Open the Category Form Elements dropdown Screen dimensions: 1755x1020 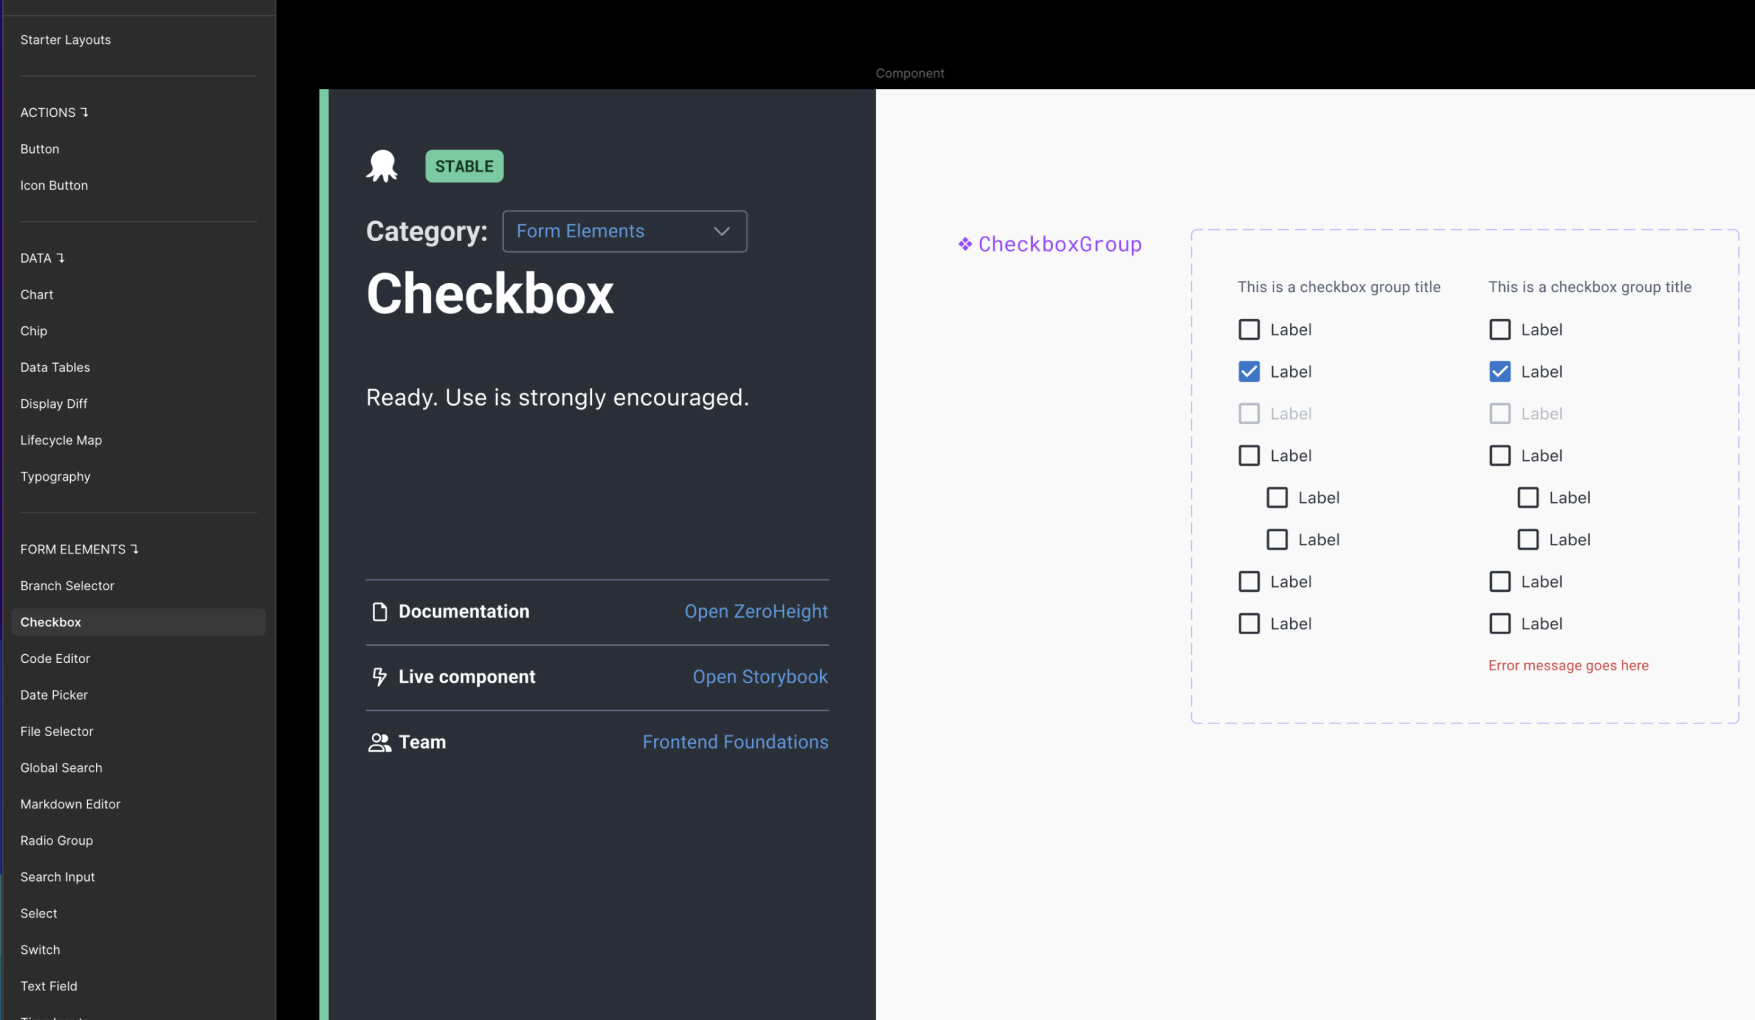pyautogui.click(x=624, y=231)
